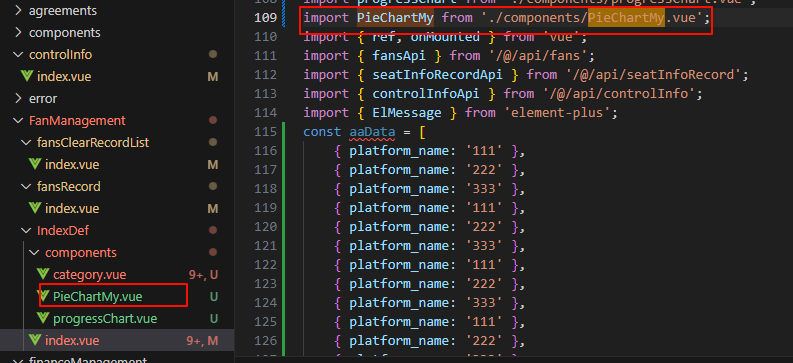Click the Vue icon of the selected index.vue
The height and width of the screenshot is (363, 793).
pos(35,340)
